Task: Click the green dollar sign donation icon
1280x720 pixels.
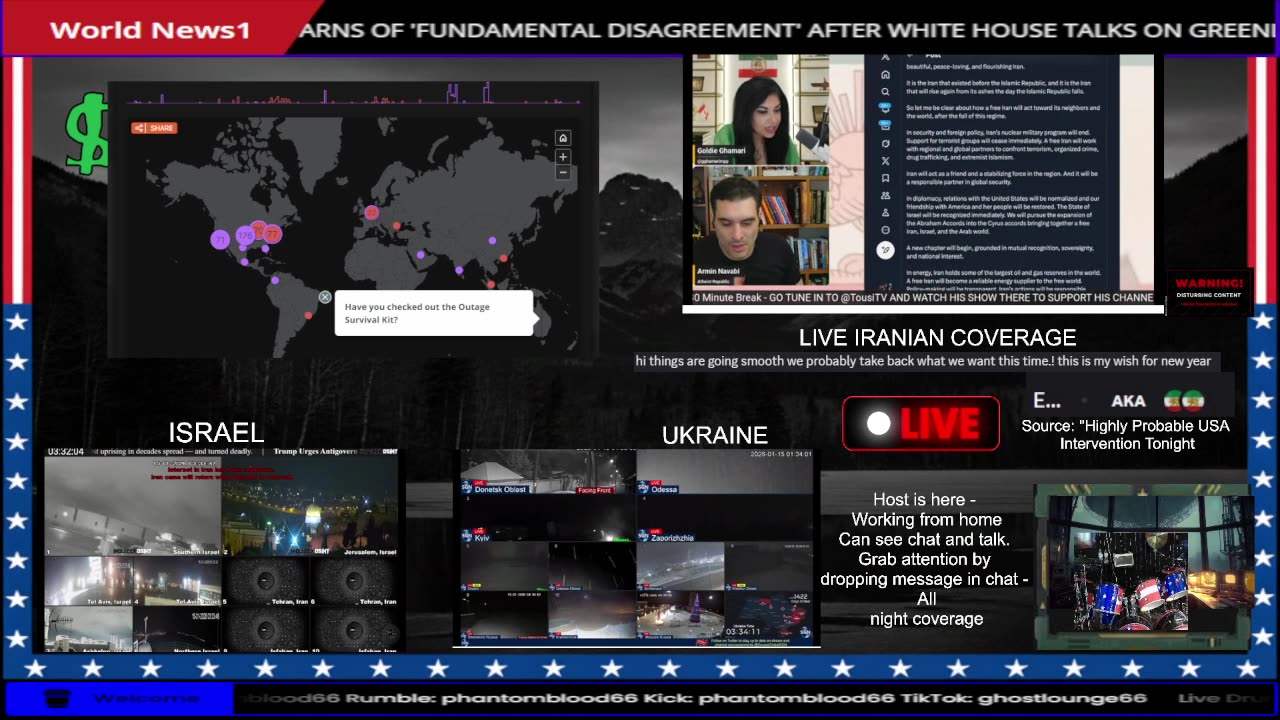Action: click(88, 131)
